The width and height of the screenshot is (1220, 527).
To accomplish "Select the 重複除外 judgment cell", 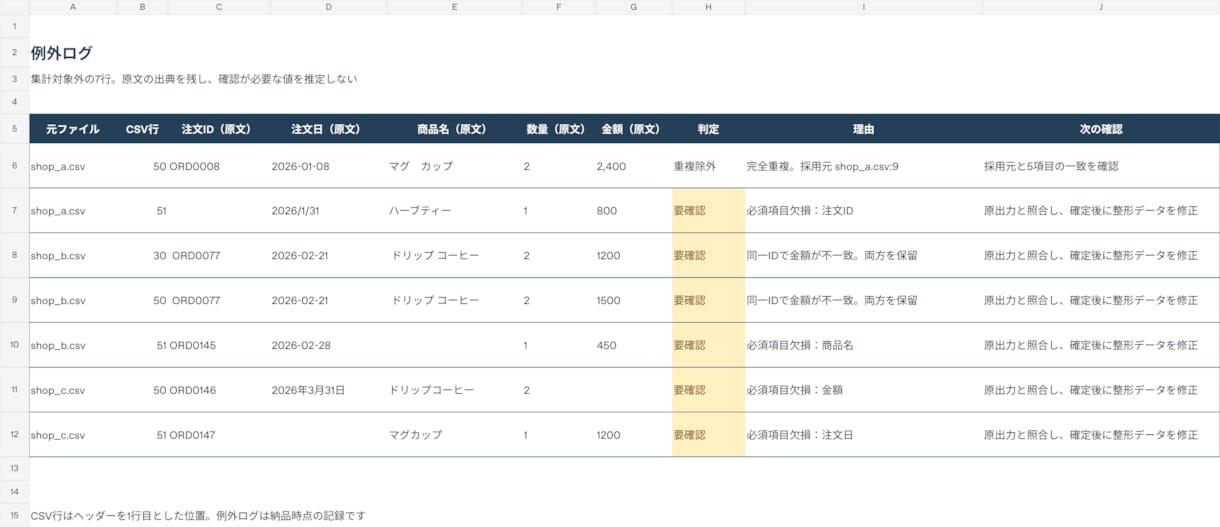I will coord(708,166).
